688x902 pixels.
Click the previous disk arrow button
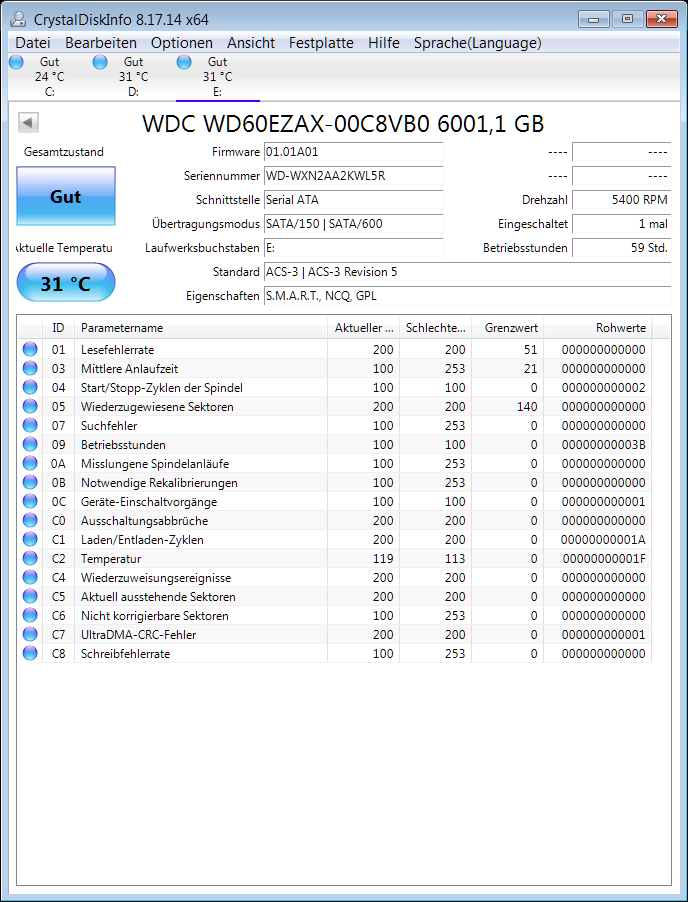[x=28, y=122]
